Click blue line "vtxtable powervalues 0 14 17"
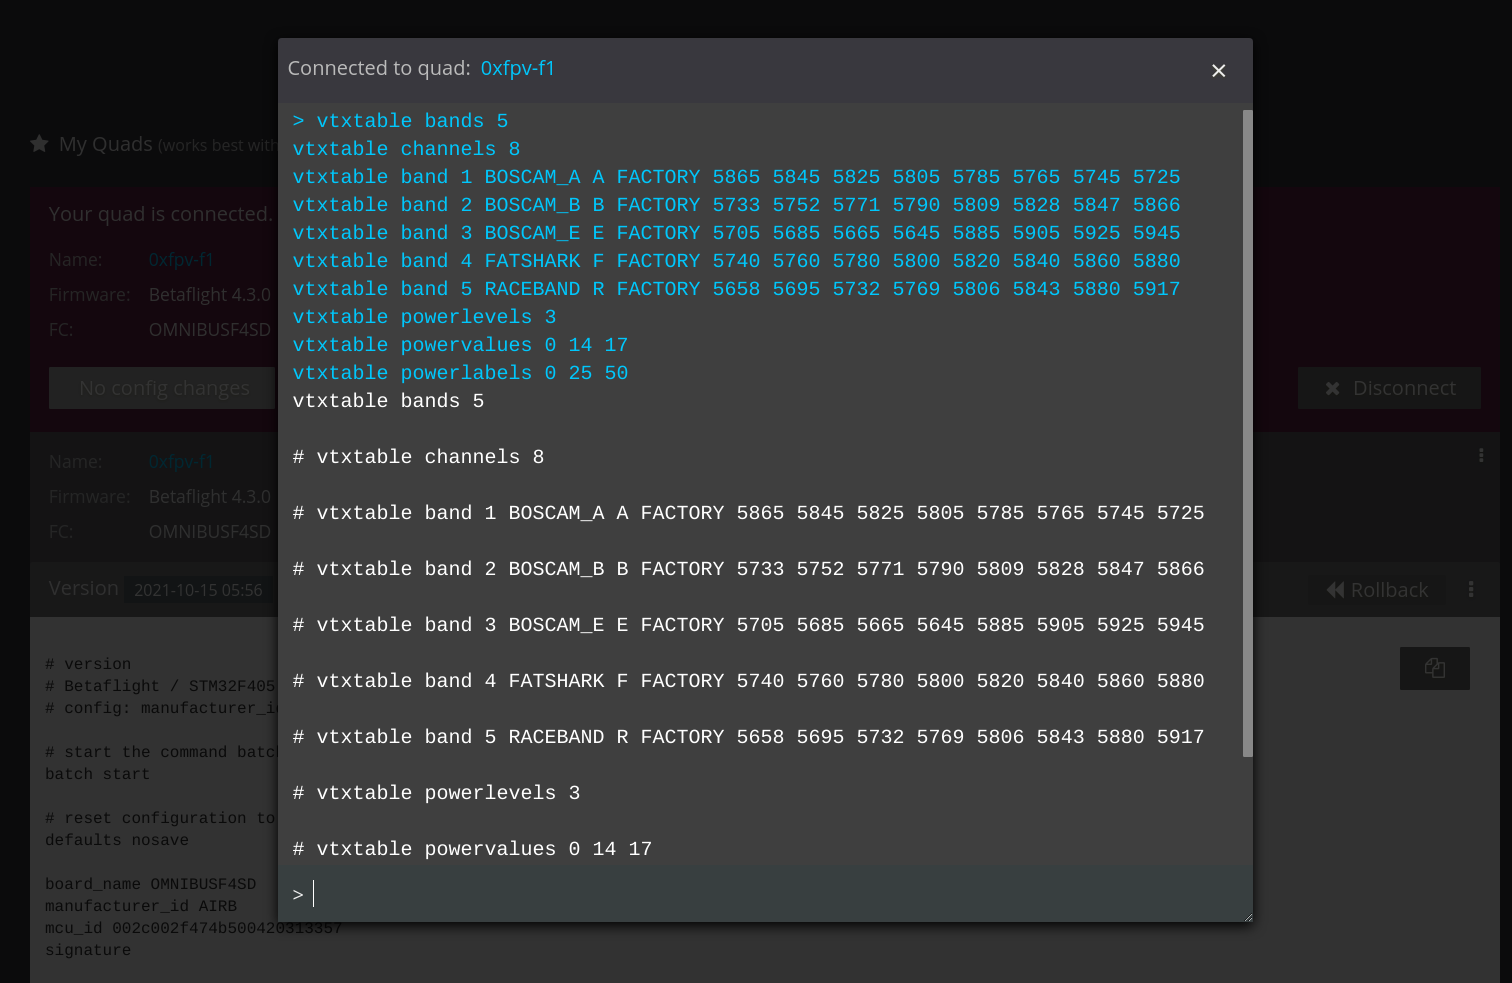1512x983 pixels. (x=460, y=345)
